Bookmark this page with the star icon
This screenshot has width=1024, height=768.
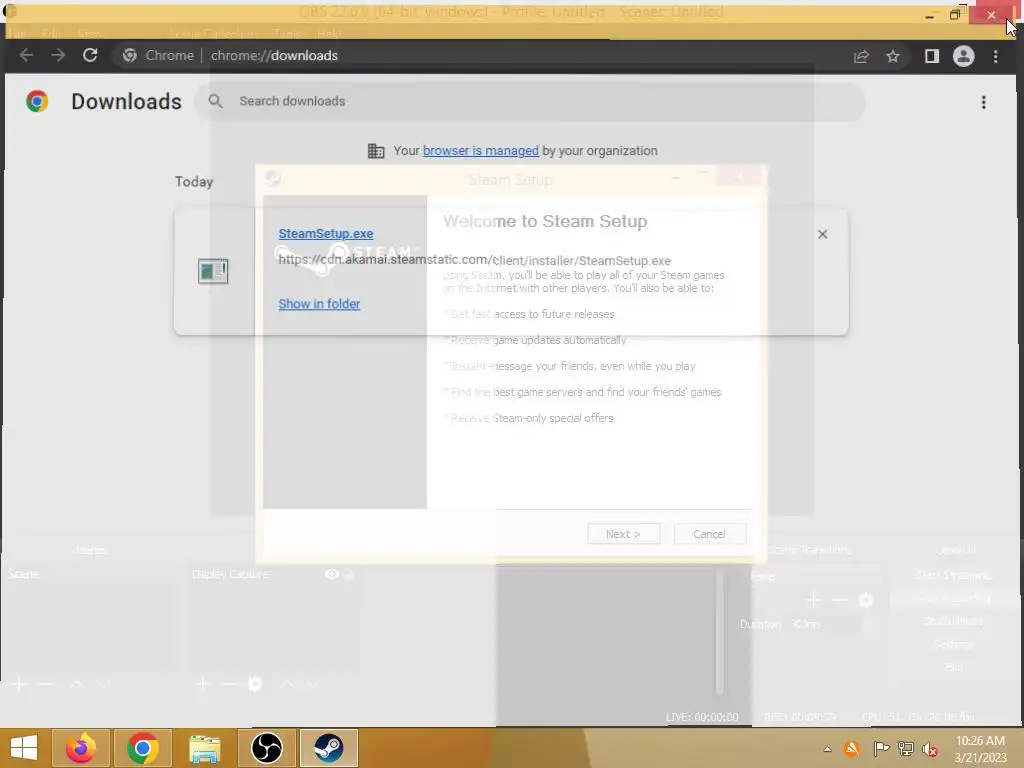click(893, 57)
